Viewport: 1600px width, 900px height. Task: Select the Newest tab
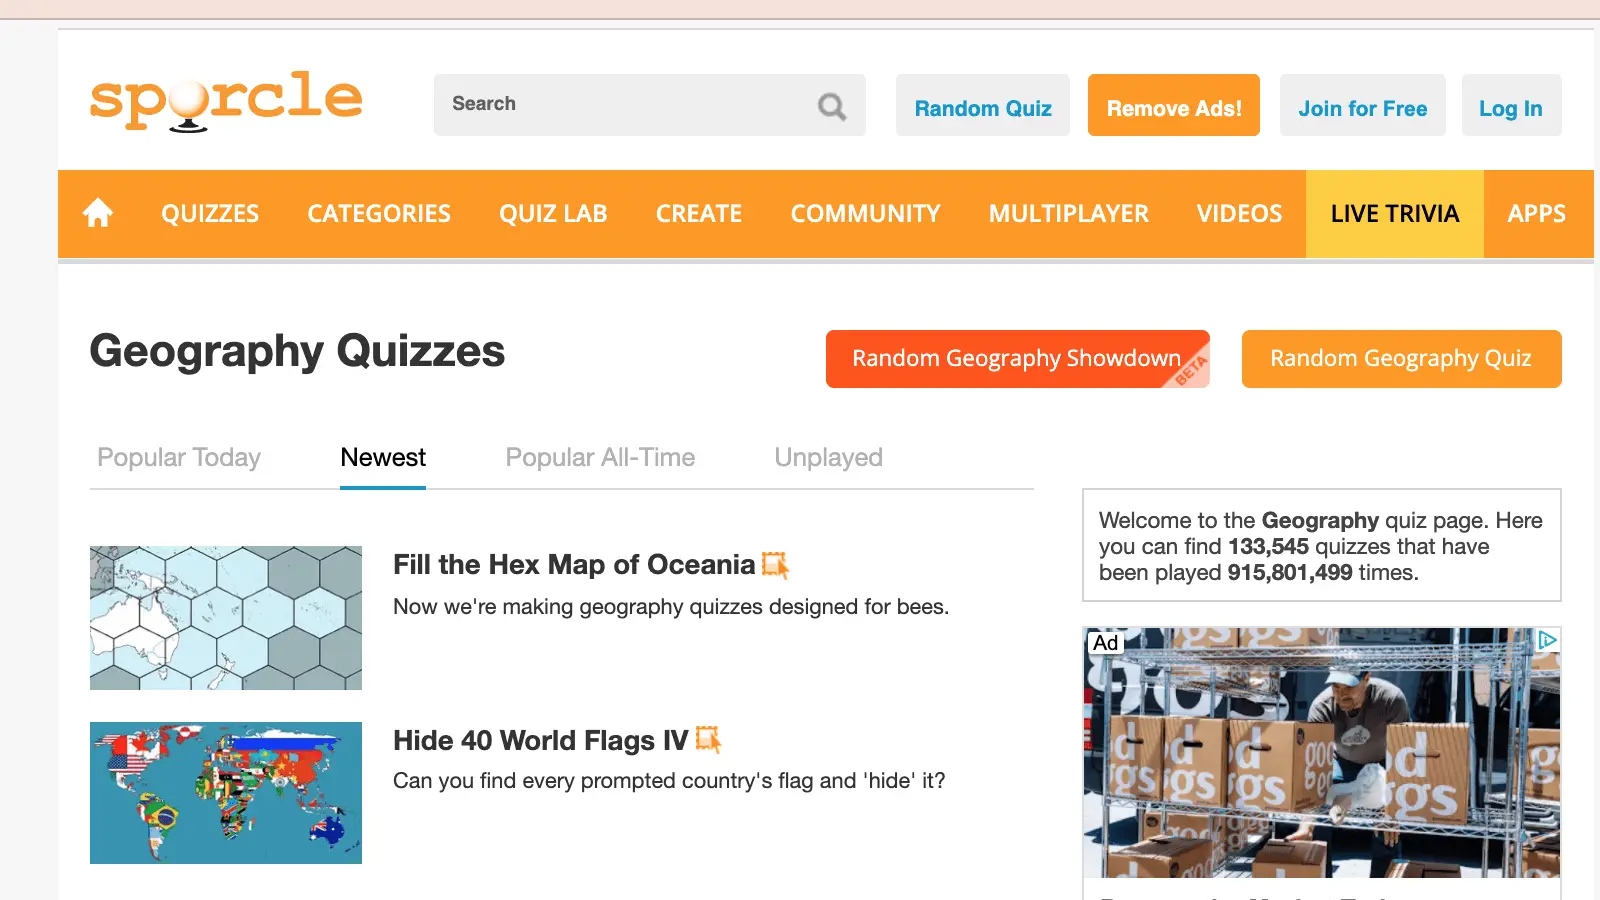point(383,458)
